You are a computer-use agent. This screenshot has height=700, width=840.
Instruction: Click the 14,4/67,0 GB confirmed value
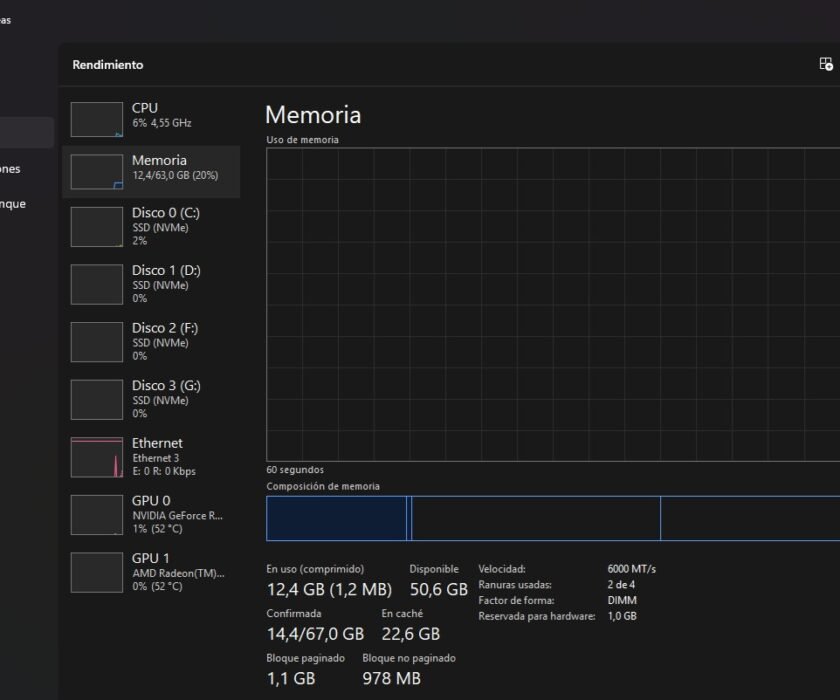coord(316,634)
